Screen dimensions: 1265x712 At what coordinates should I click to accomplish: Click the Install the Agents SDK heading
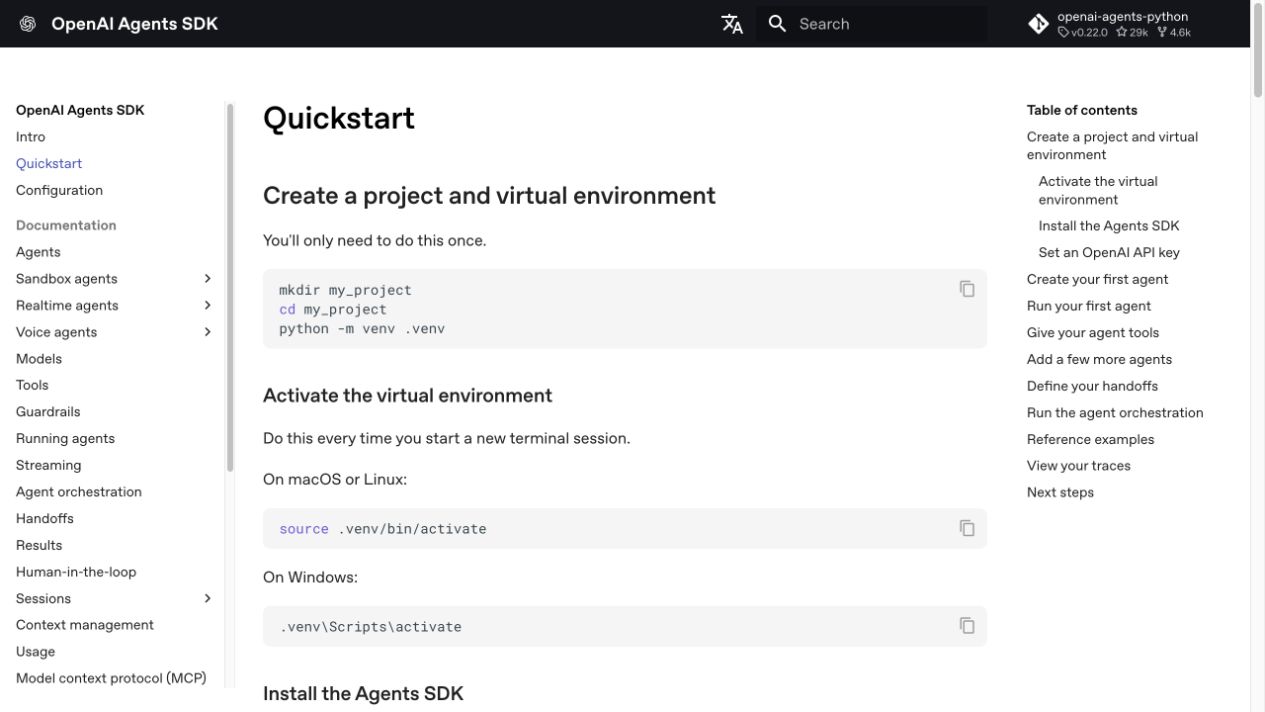coord(363,693)
